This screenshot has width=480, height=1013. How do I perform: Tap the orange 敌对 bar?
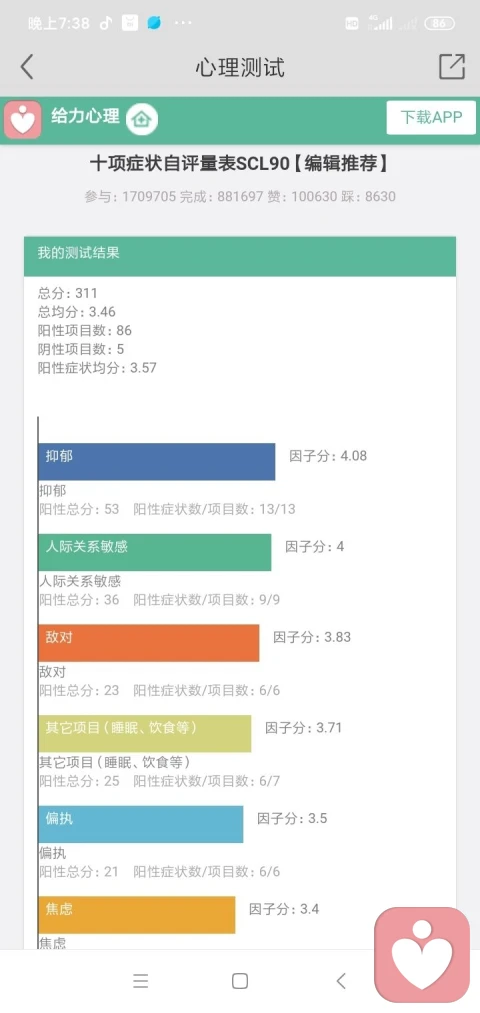149,643
